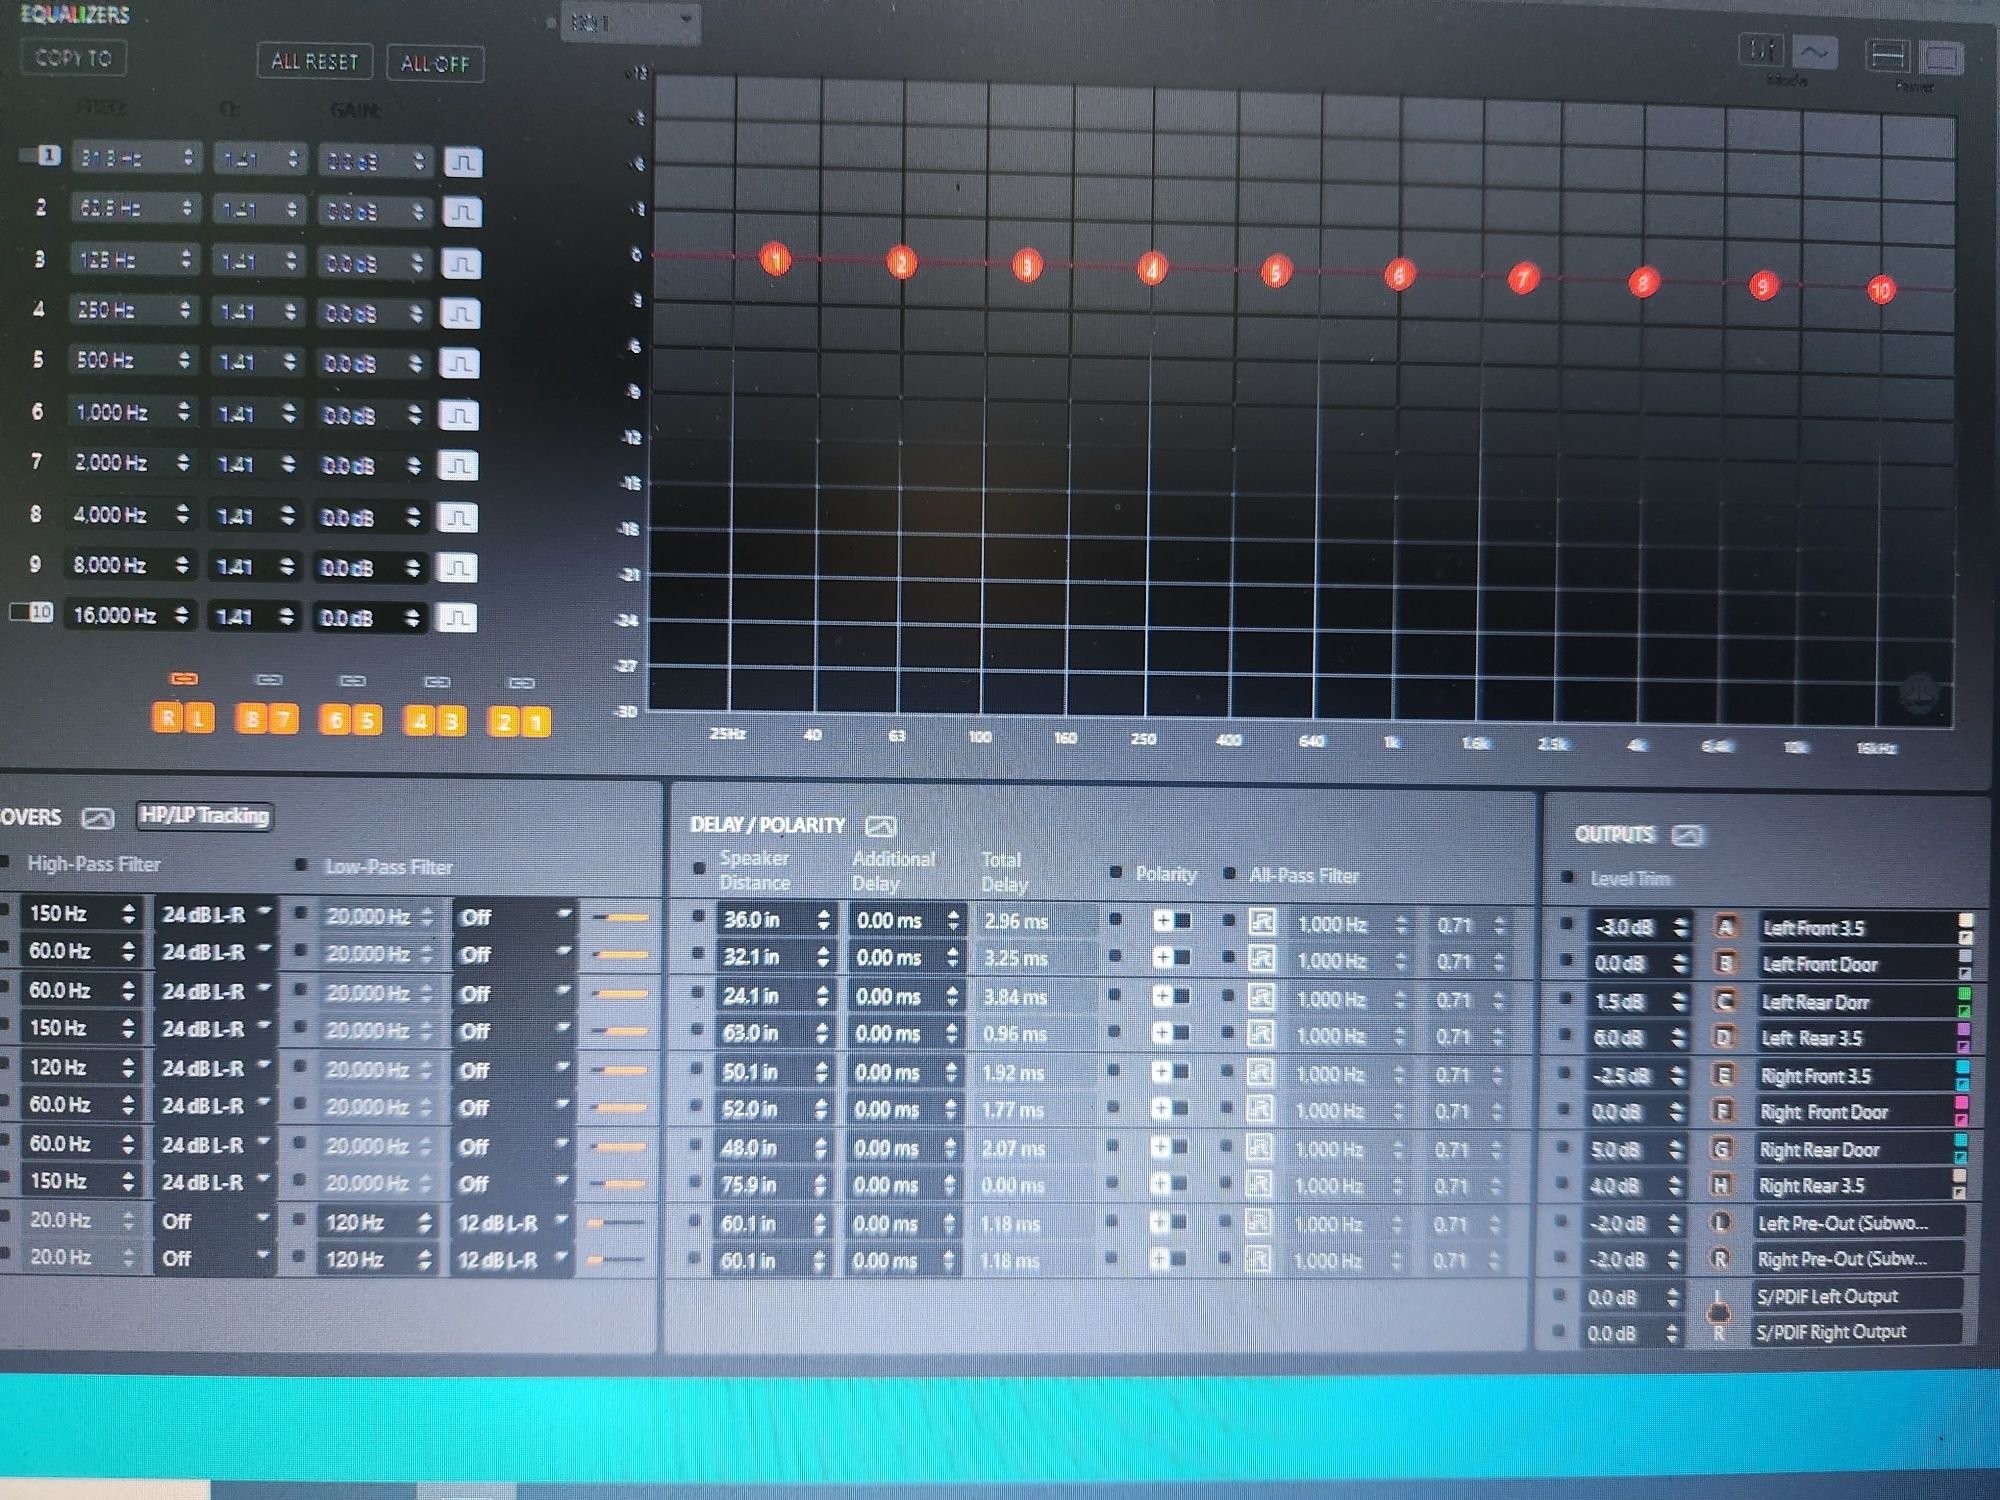Toggle the Low-Pass Filter enable checkbox
This screenshot has height=1500, width=2000.
[301, 864]
